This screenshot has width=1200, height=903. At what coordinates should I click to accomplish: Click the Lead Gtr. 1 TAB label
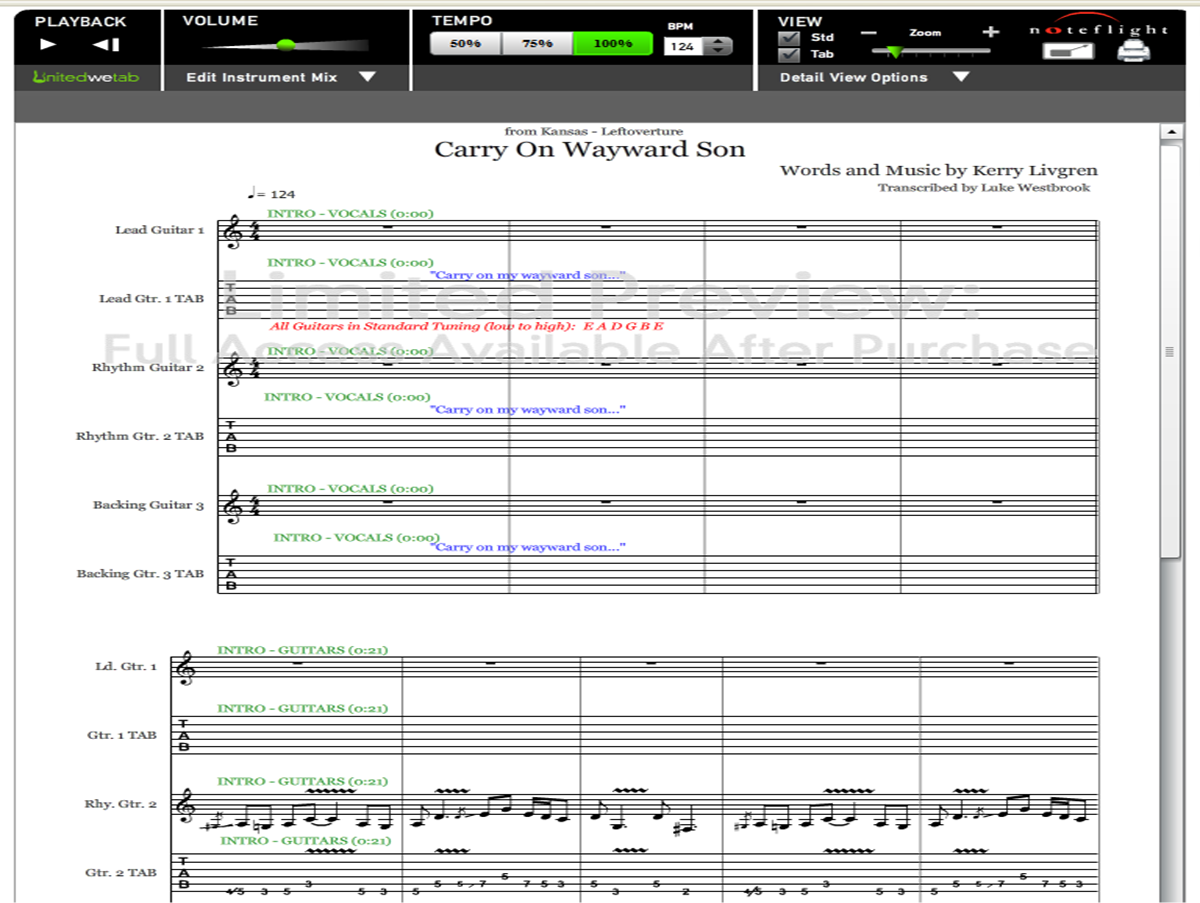(x=152, y=299)
